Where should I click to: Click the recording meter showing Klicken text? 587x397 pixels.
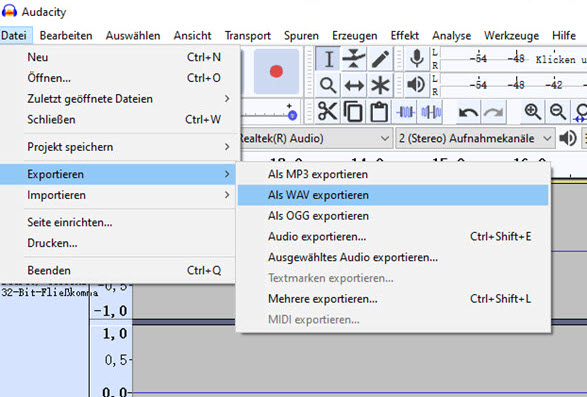(x=514, y=59)
